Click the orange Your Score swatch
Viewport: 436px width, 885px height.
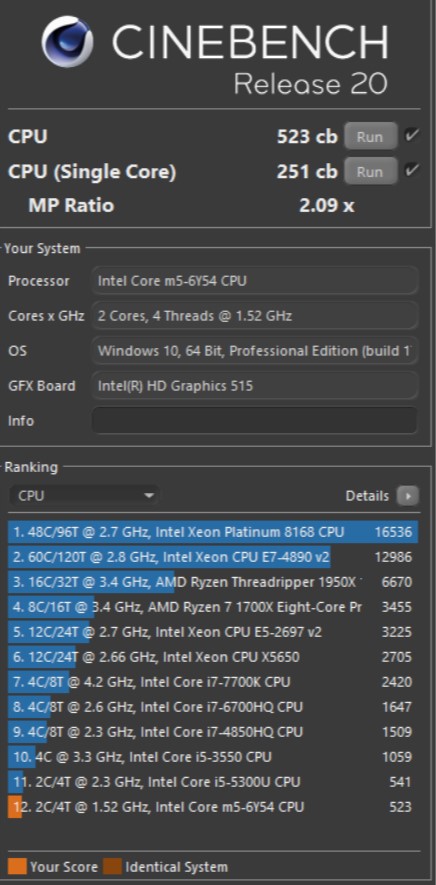click(17, 866)
